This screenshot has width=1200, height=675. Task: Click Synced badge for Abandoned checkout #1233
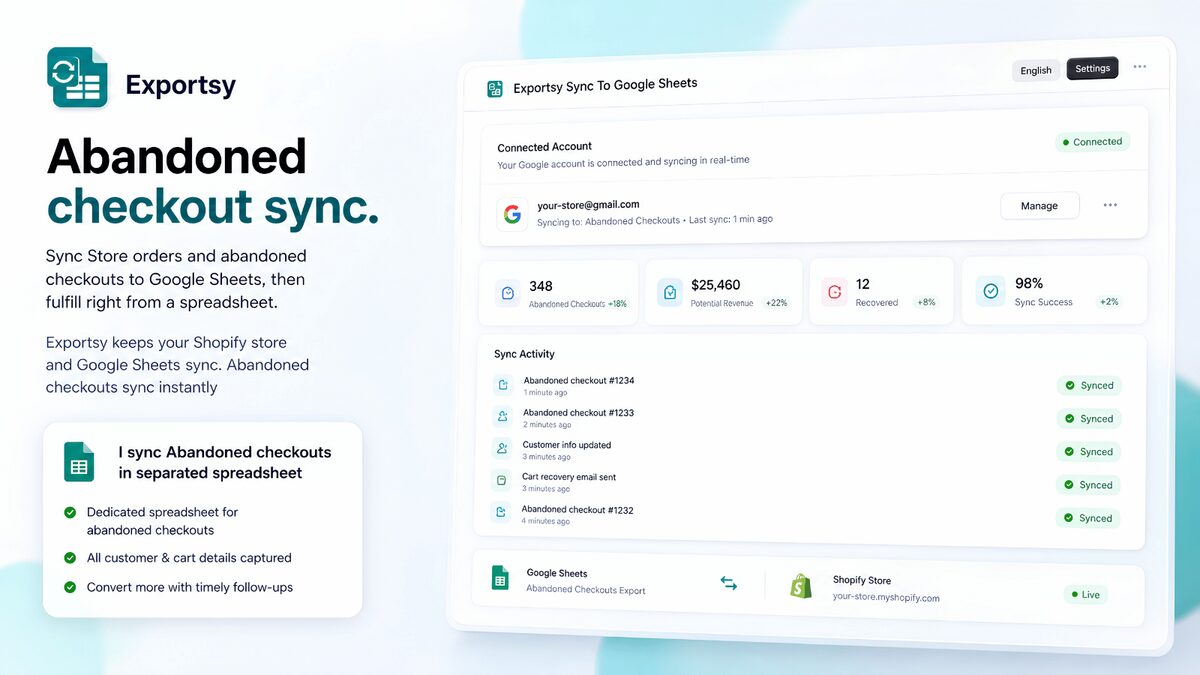[1089, 418]
